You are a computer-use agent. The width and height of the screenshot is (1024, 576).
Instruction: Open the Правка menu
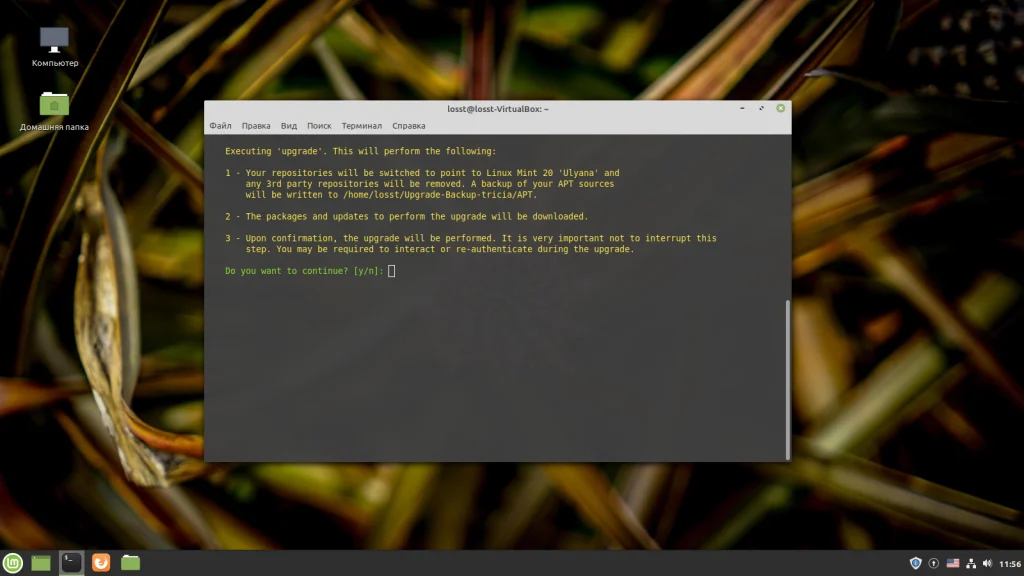point(256,125)
